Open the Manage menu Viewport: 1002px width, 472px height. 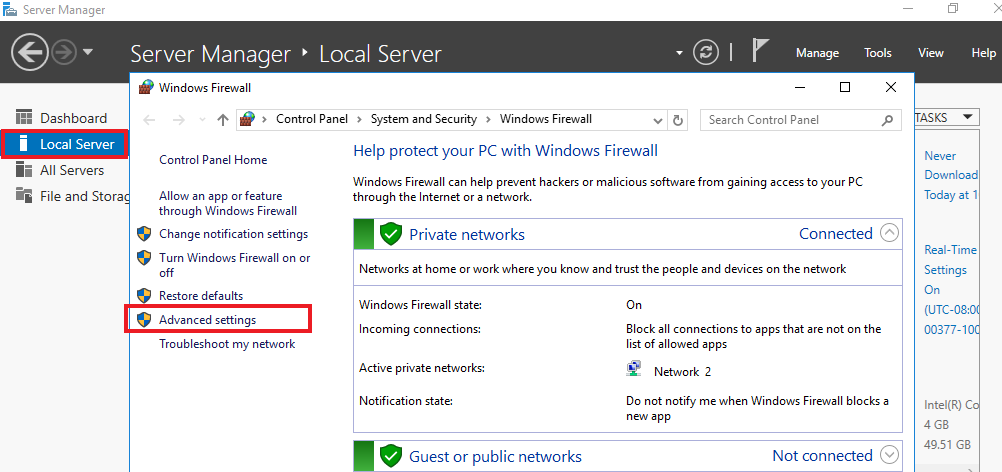[817, 53]
